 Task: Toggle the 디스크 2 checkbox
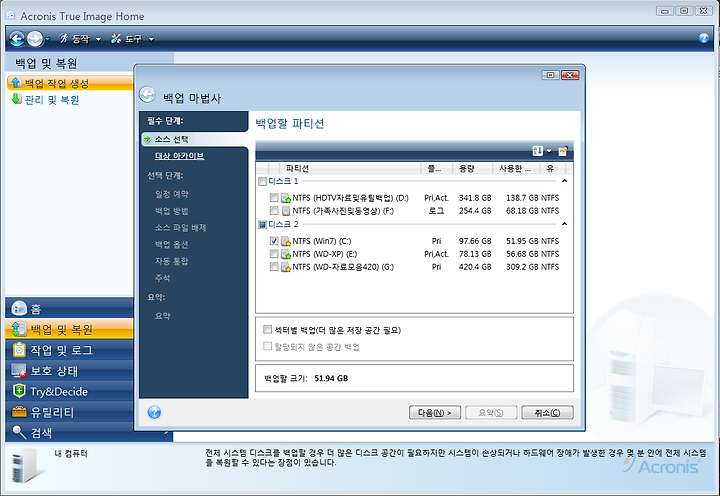coord(262,225)
